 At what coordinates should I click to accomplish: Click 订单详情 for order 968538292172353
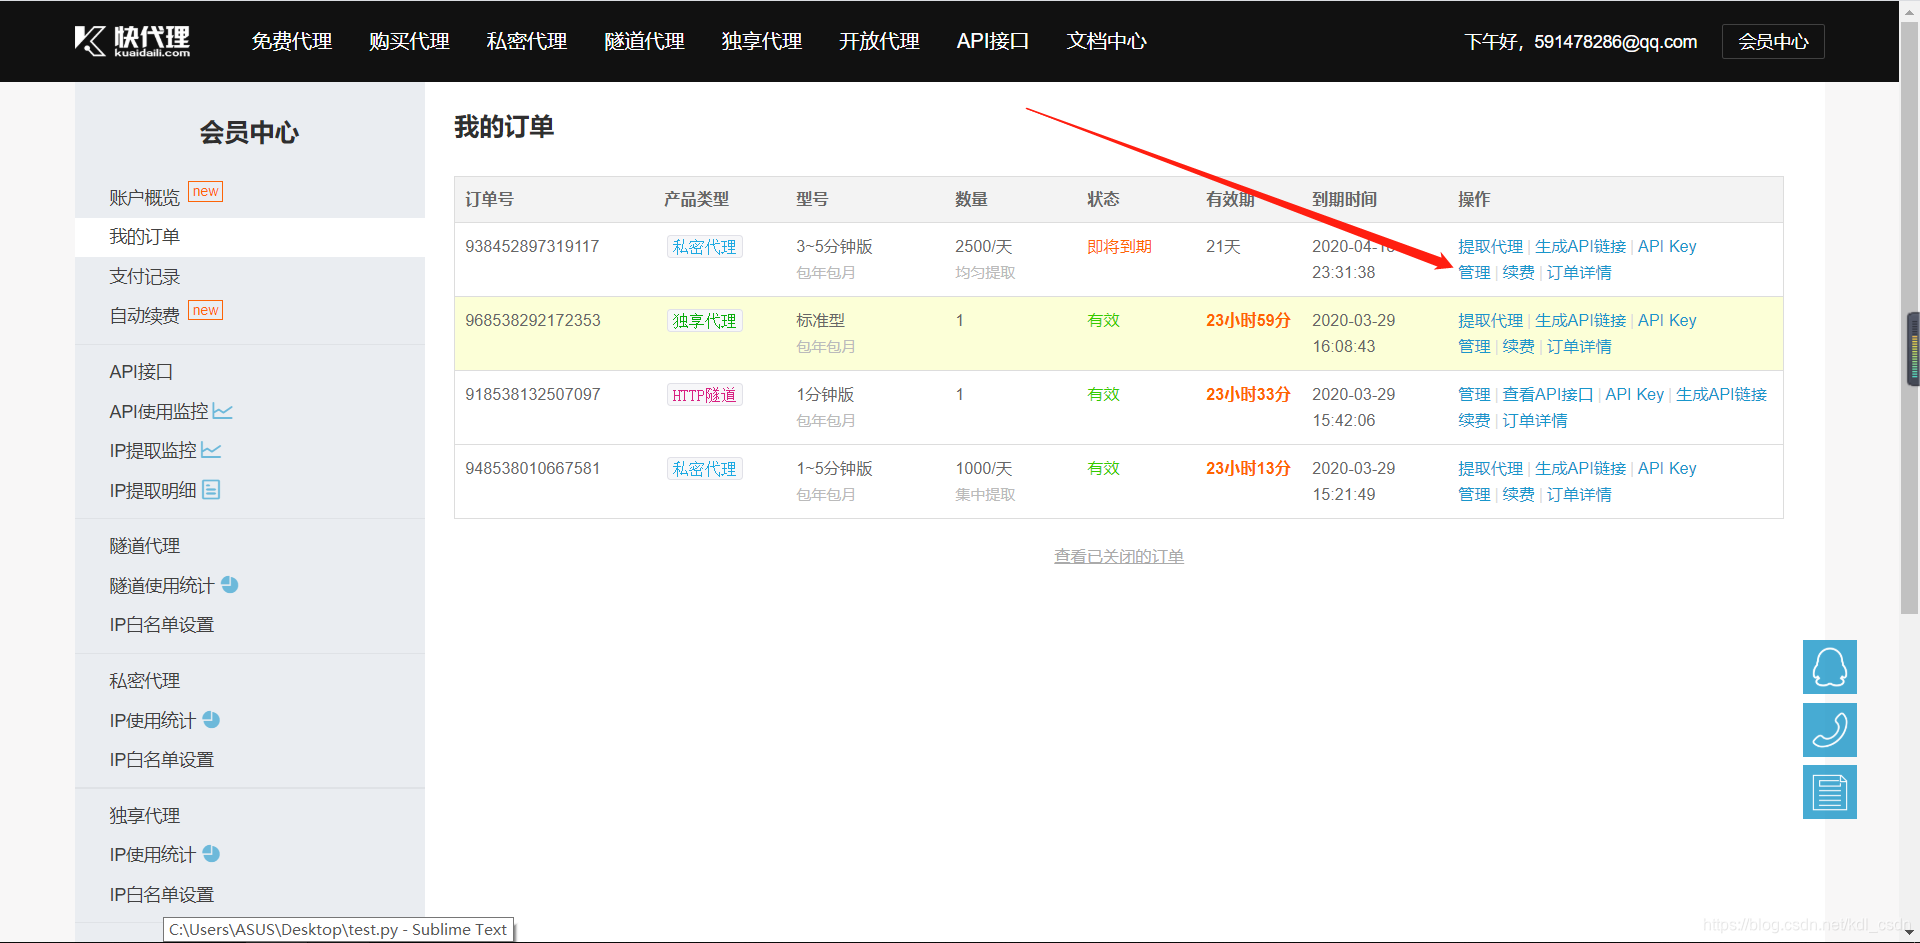[x=1579, y=346]
